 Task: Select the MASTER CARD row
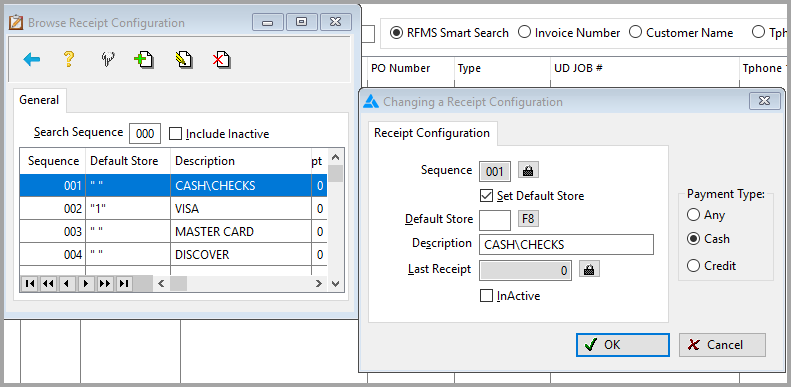pos(173,232)
